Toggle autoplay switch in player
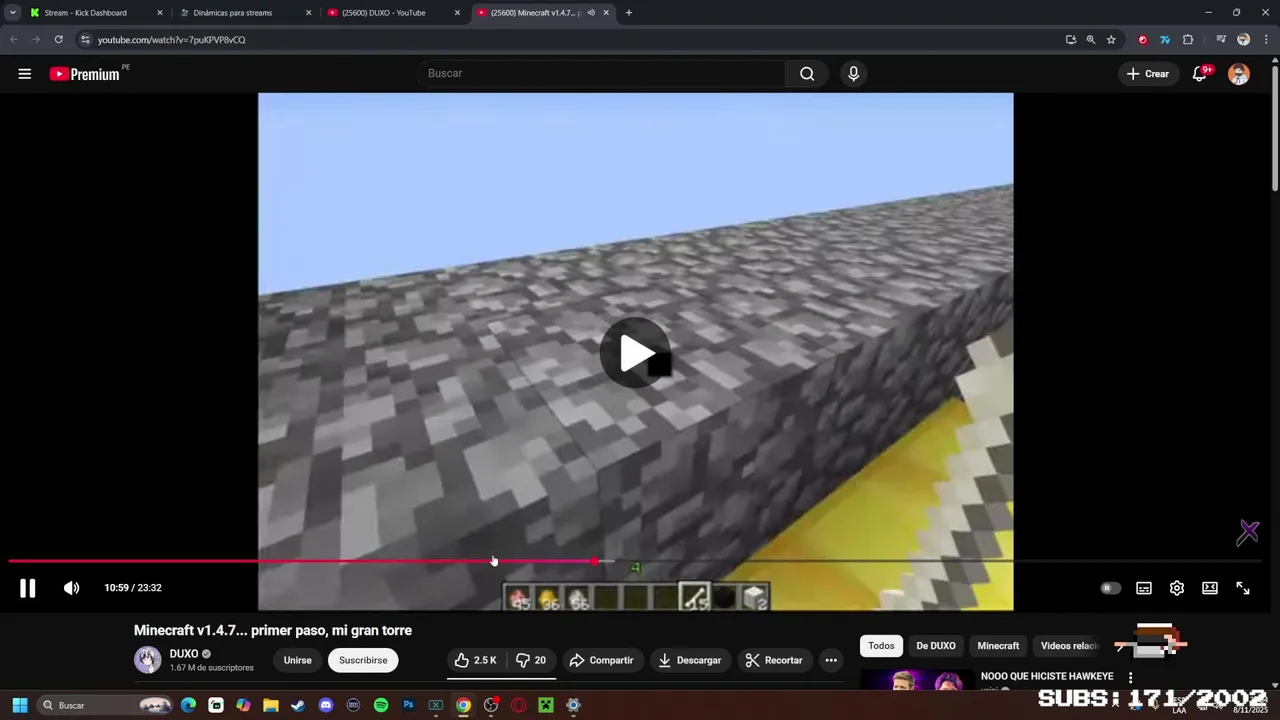Viewport: 1280px width, 720px height. (x=1110, y=588)
